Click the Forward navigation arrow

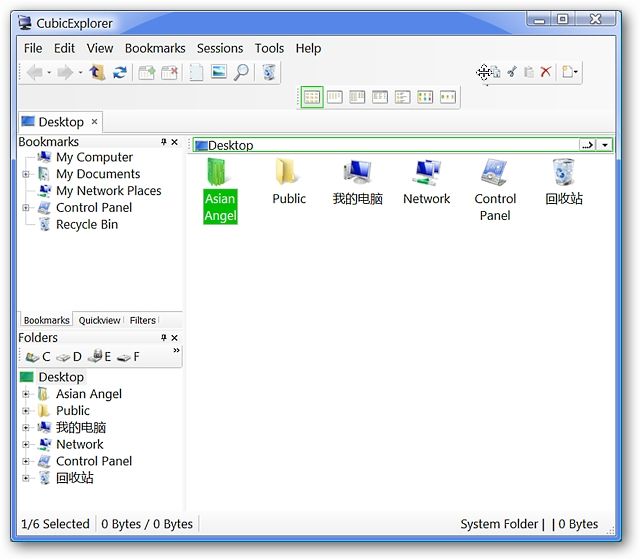click(65, 73)
